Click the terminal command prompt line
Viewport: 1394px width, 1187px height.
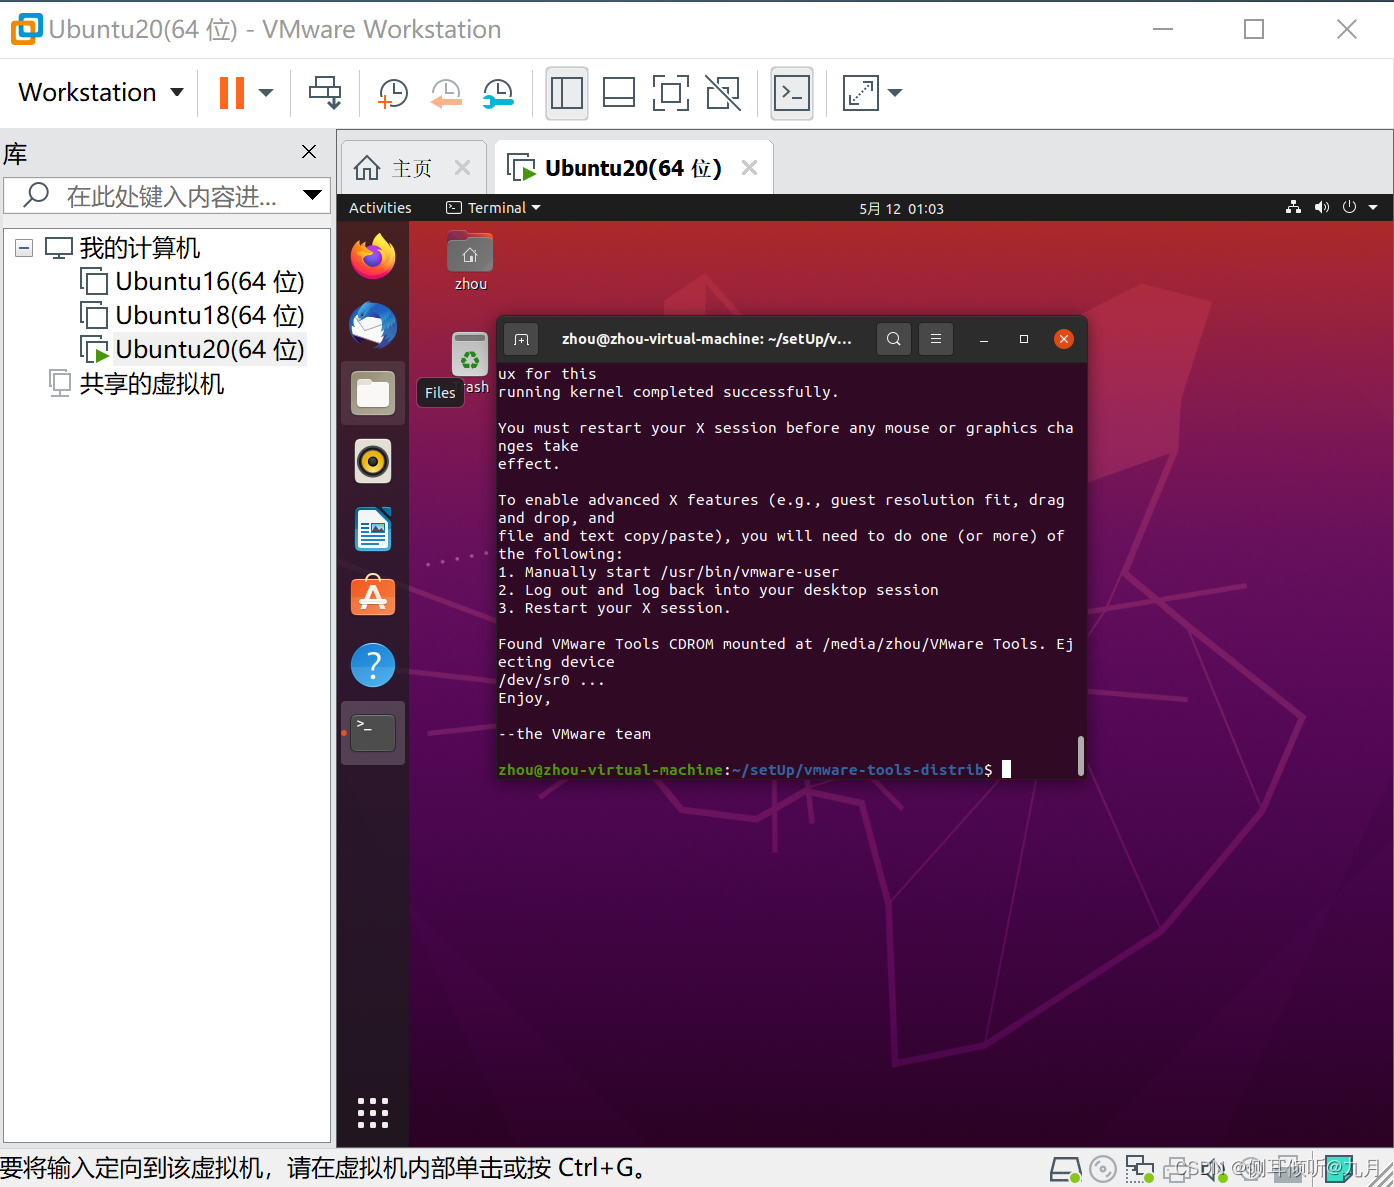click(754, 769)
